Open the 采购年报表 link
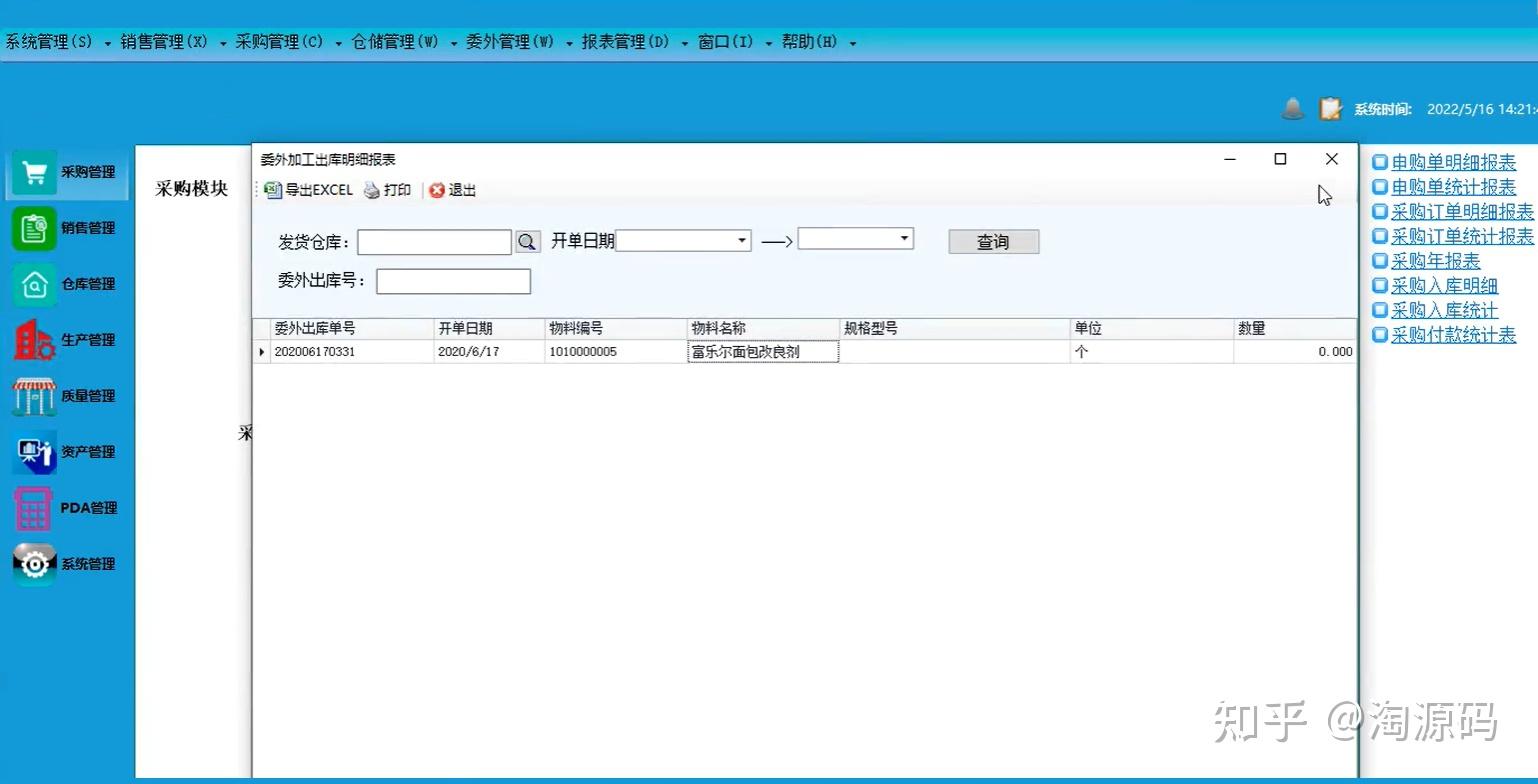Image resolution: width=1538 pixels, height=784 pixels. 1434,260
